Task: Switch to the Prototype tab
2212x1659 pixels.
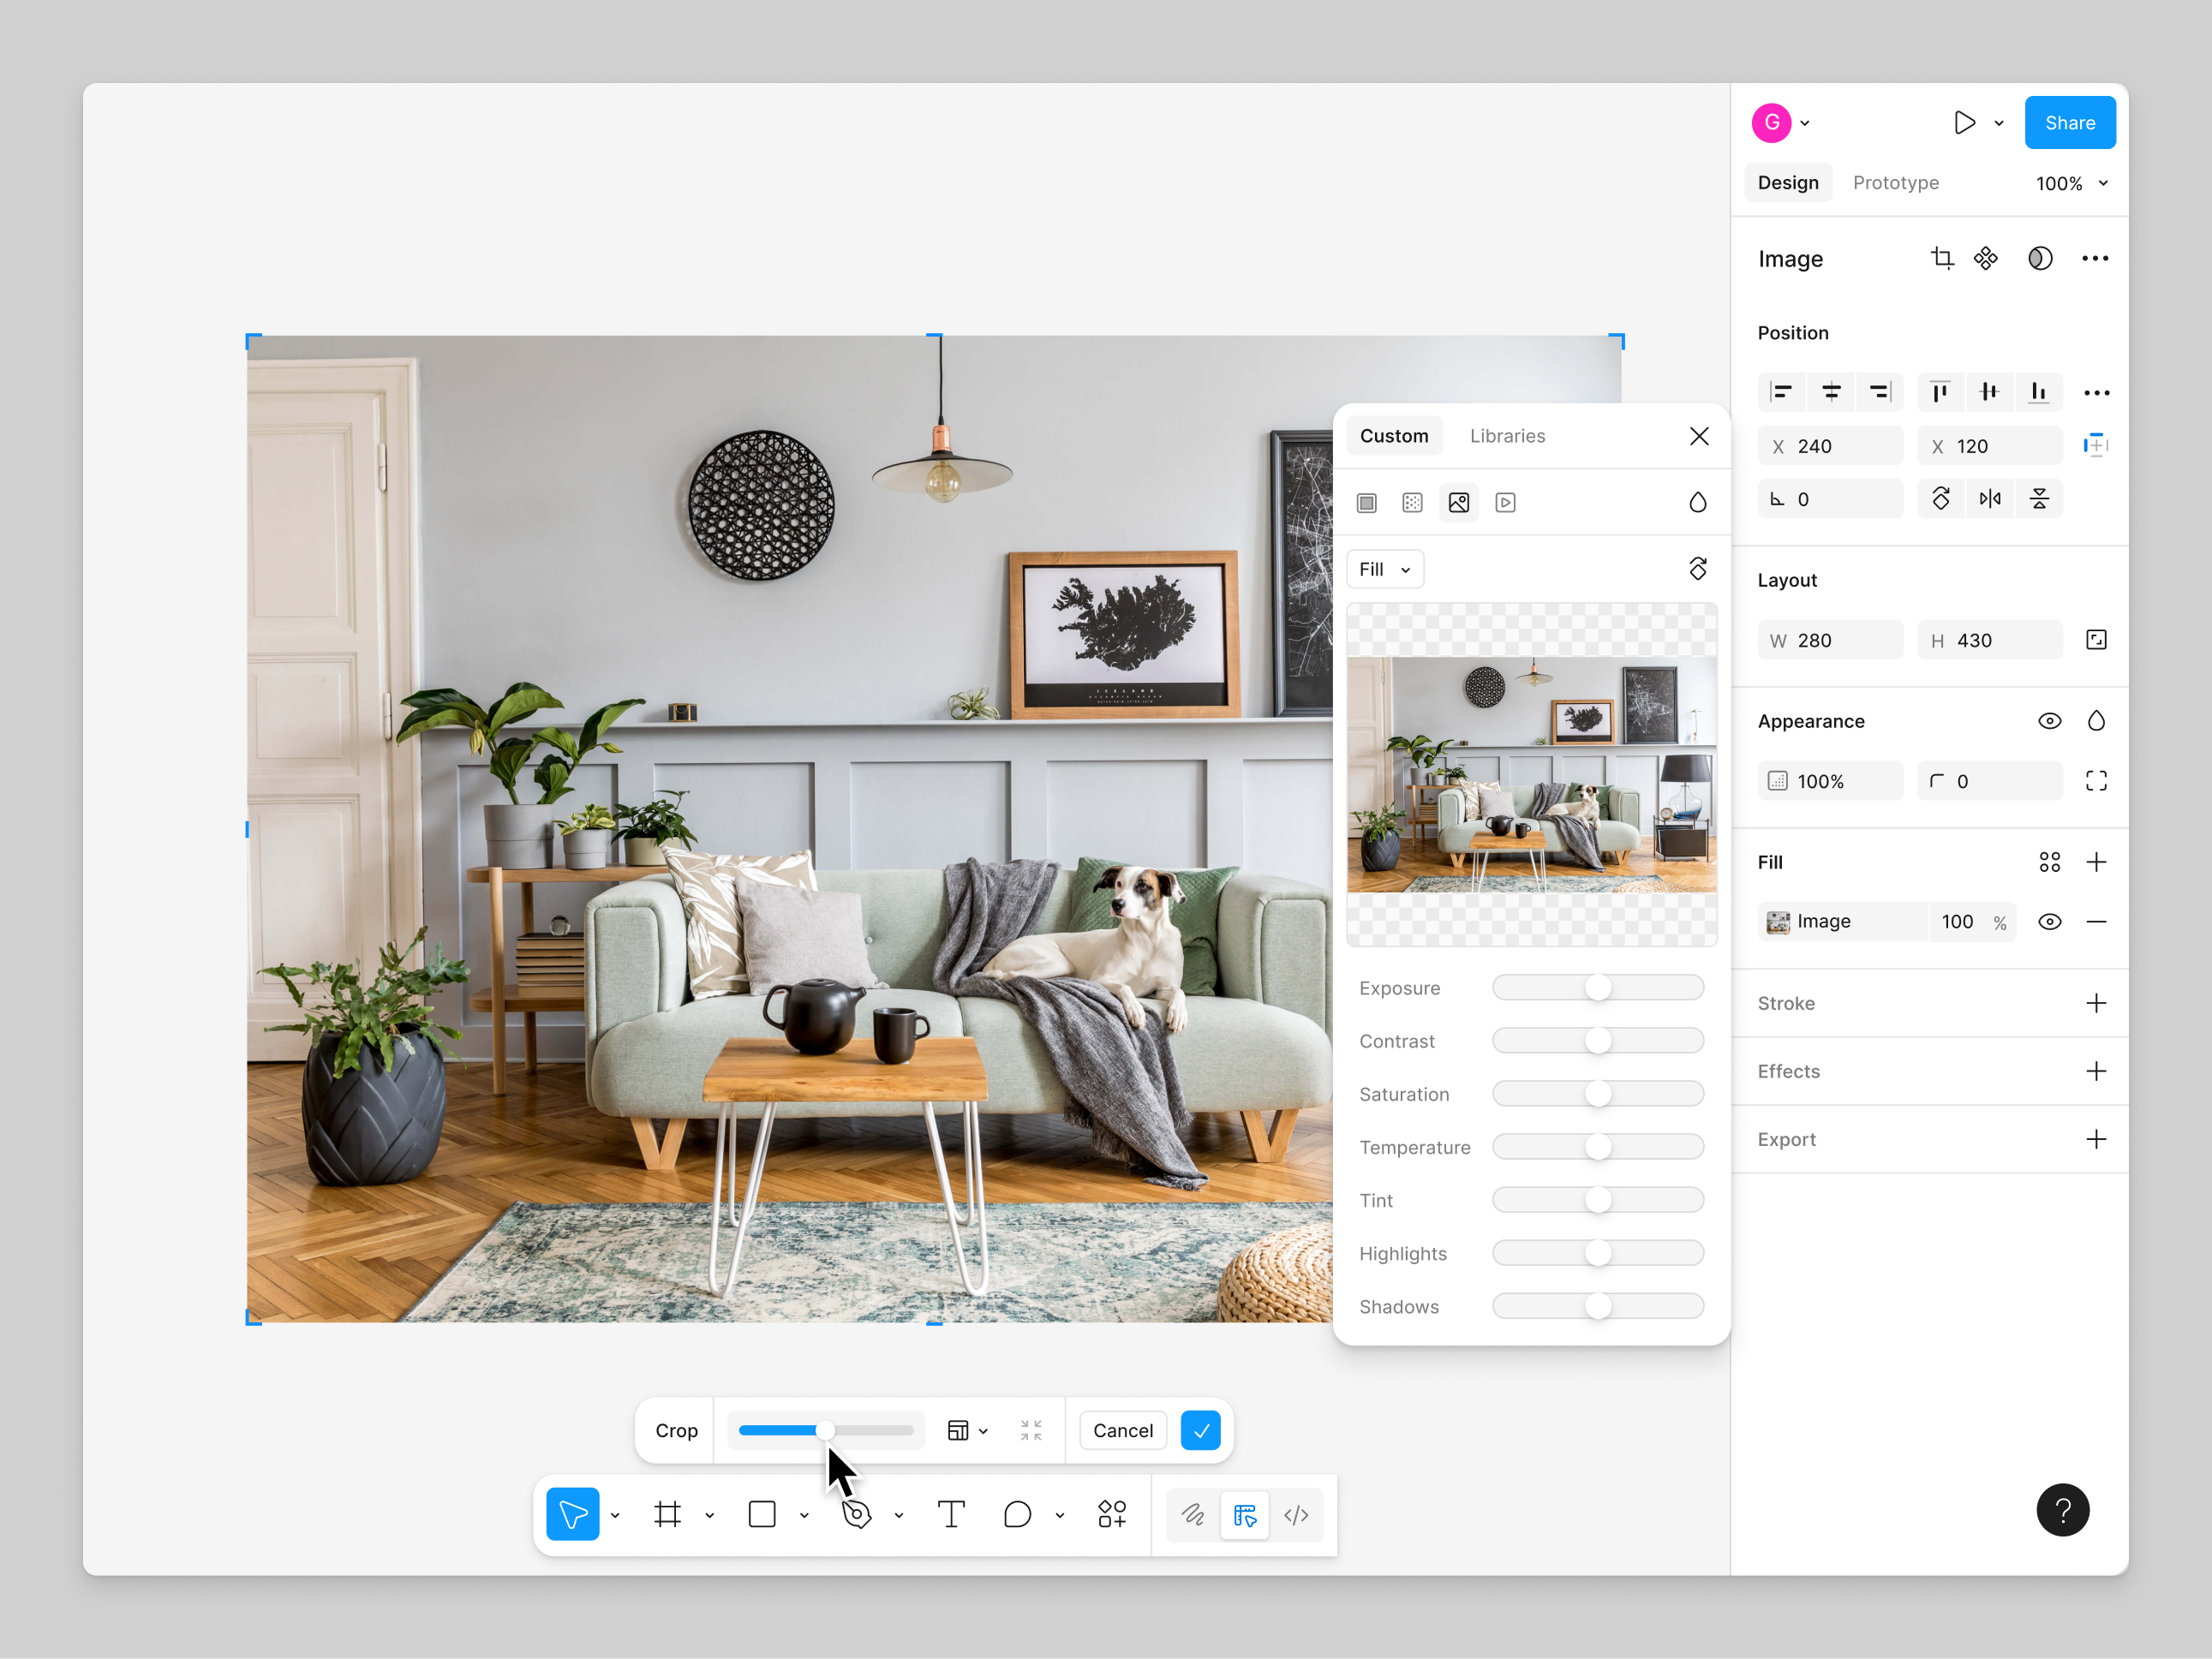Action: click(x=1896, y=182)
